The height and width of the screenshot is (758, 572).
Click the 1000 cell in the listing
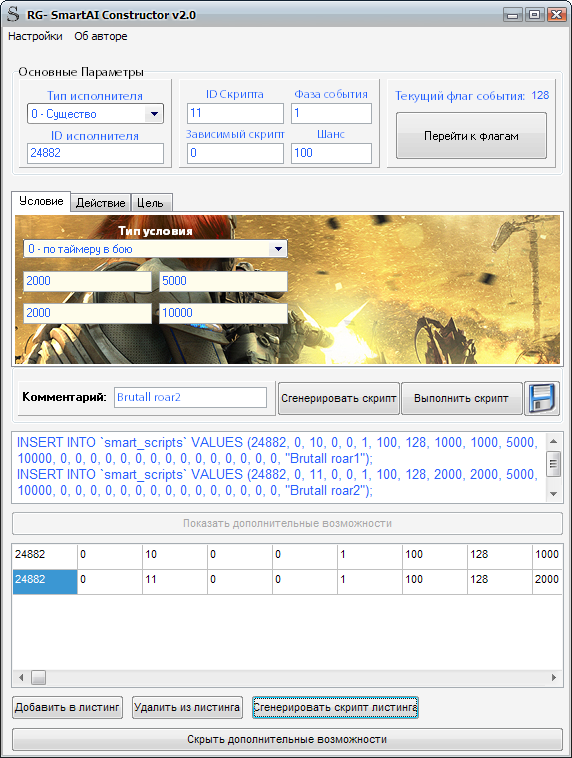pyautogui.click(x=547, y=556)
